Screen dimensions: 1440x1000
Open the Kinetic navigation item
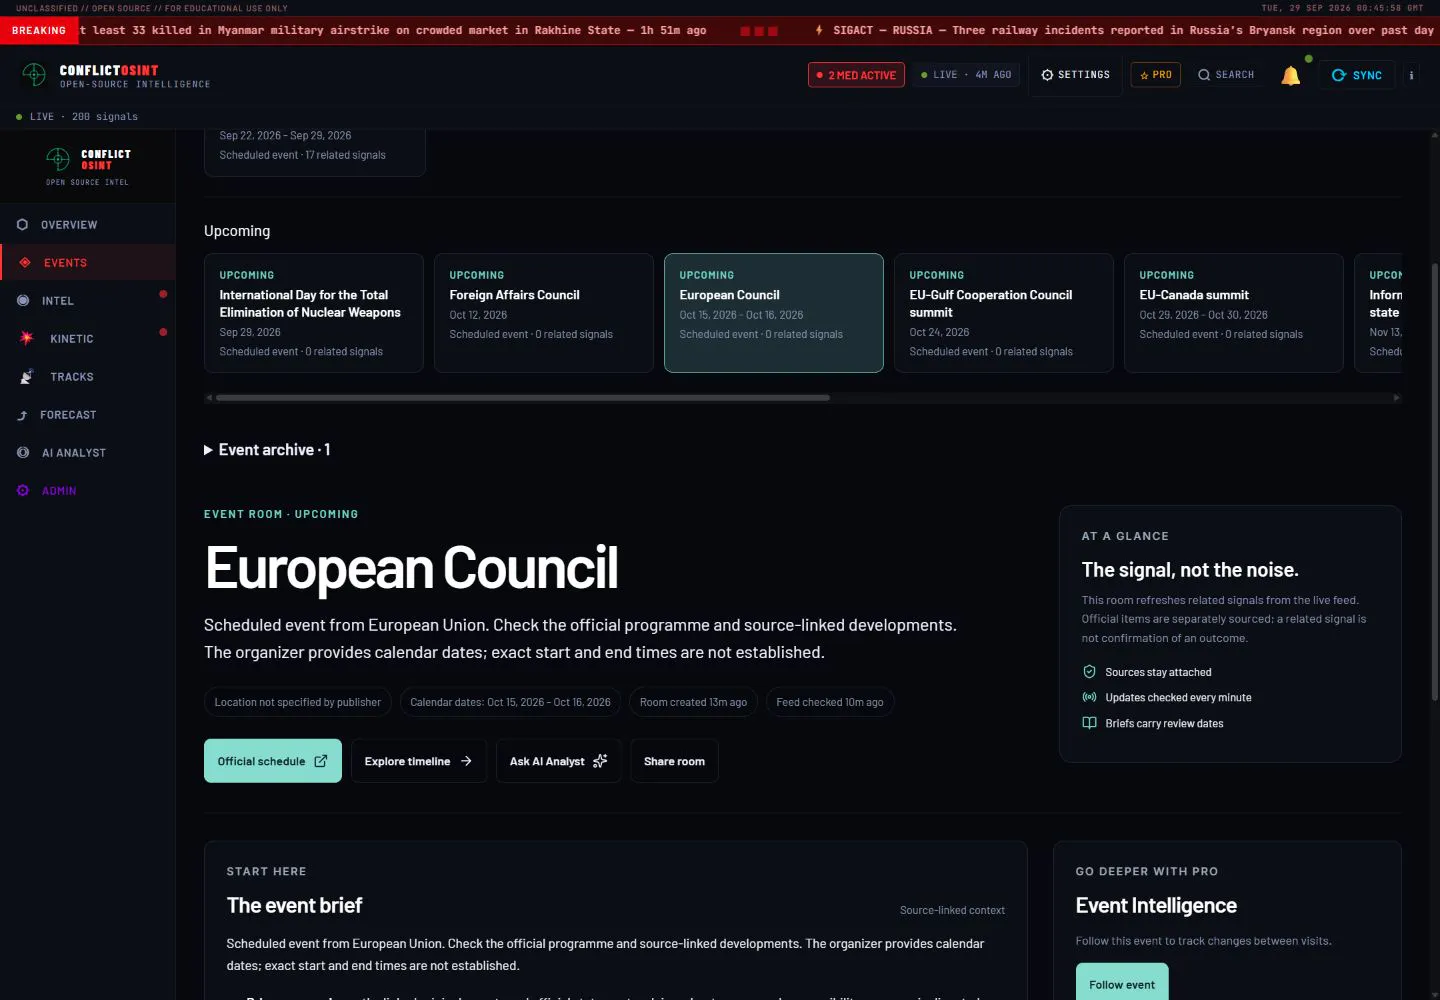tap(87, 339)
